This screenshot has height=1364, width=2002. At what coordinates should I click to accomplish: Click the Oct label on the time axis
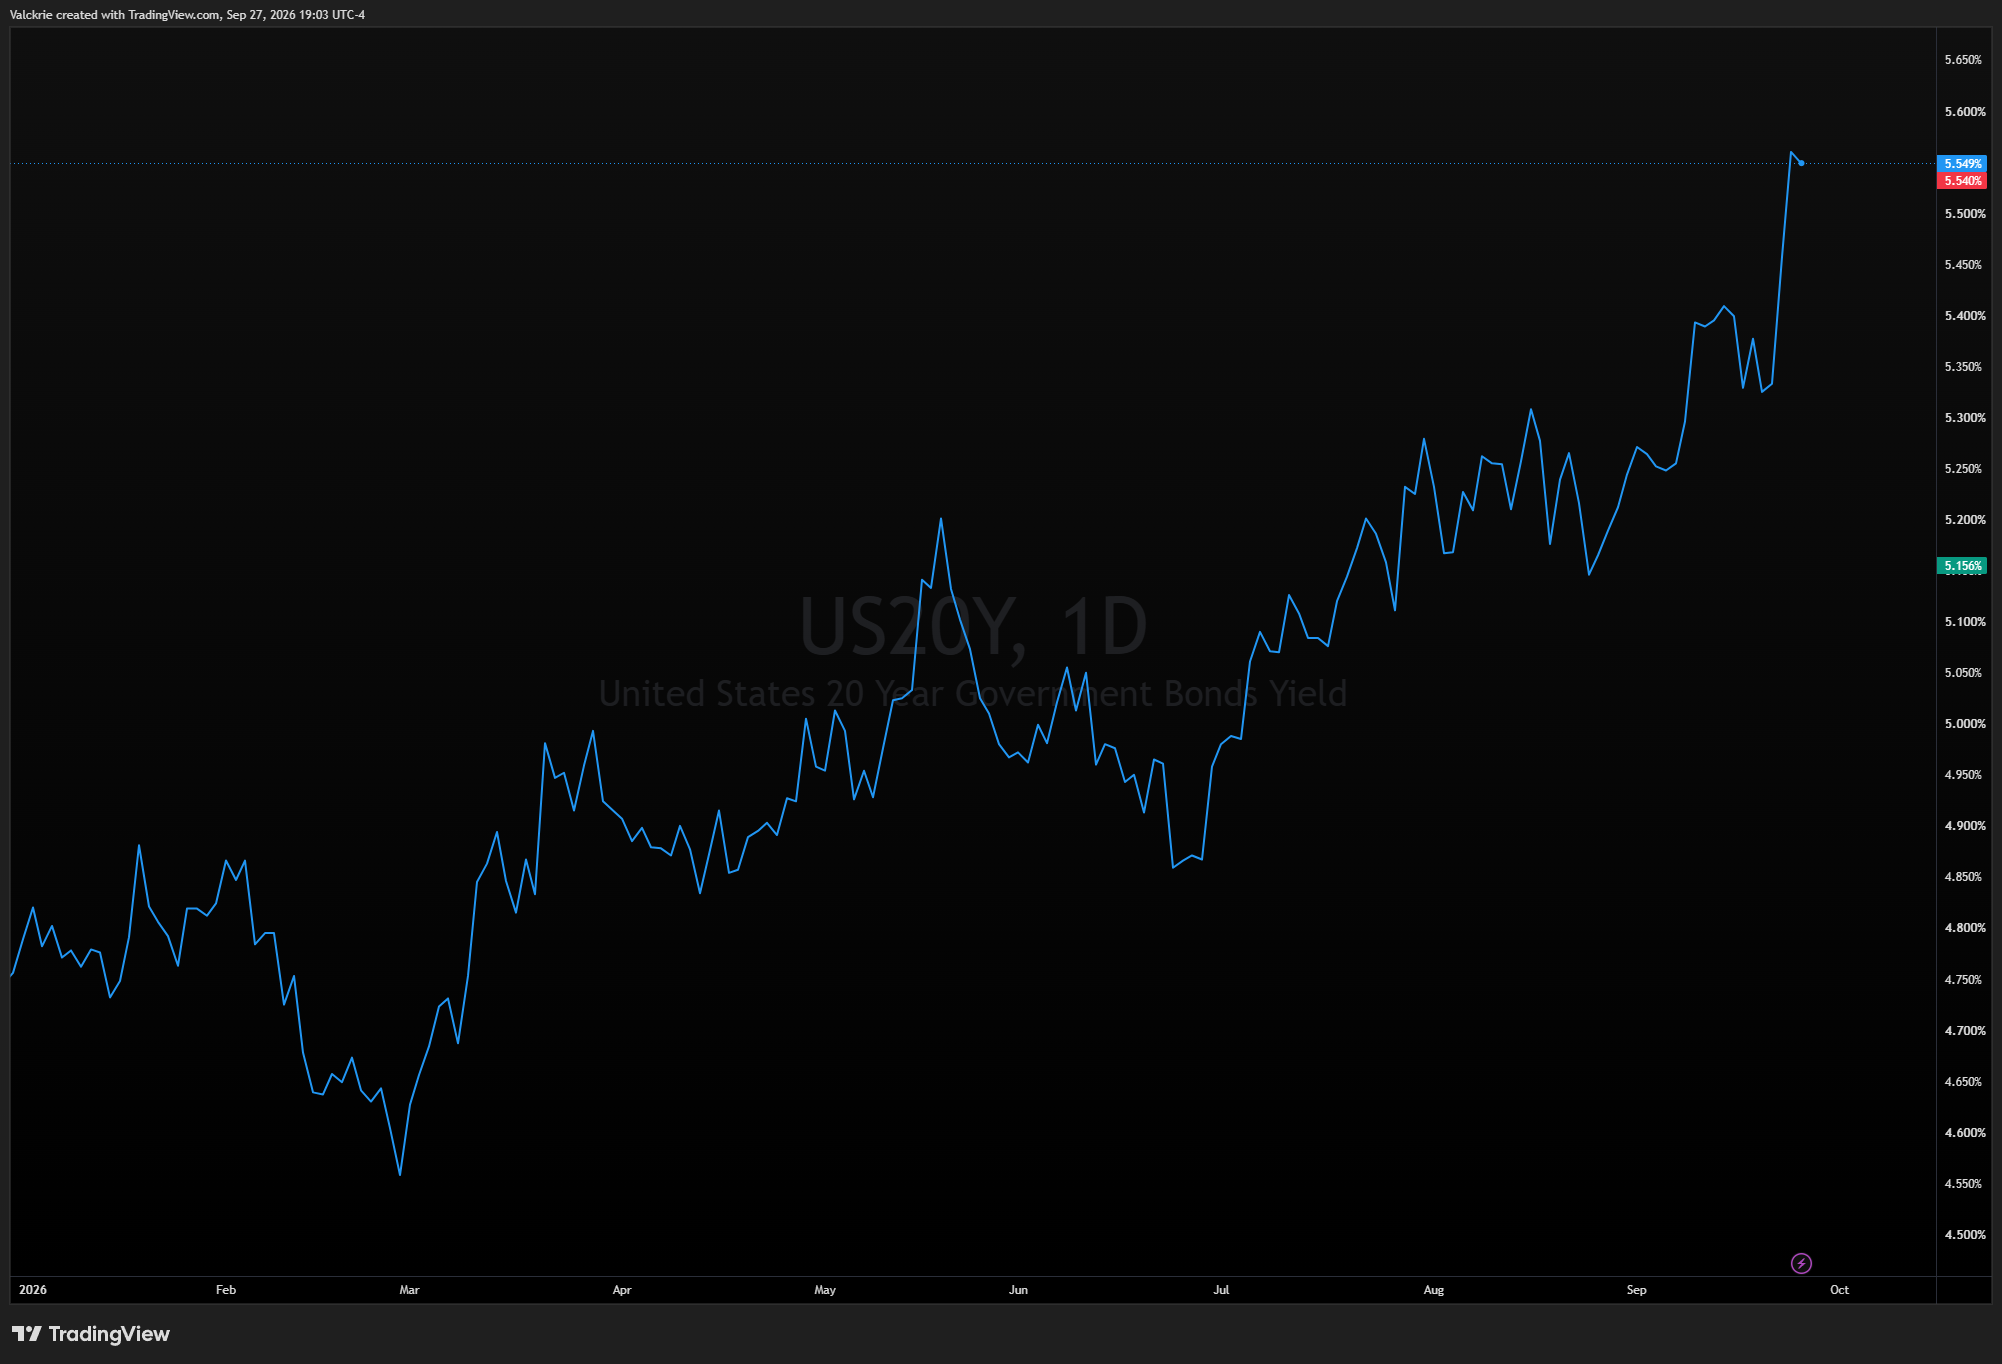tap(1839, 1290)
